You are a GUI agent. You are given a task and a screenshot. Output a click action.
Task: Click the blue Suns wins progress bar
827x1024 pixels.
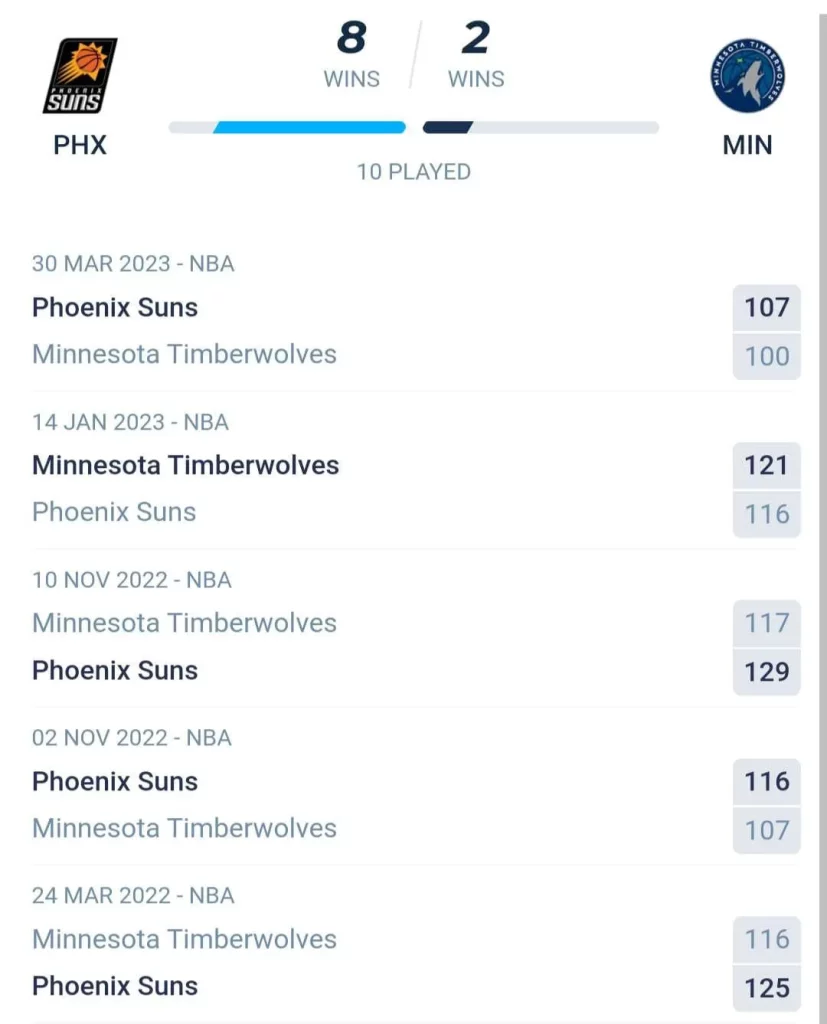[310, 127]
